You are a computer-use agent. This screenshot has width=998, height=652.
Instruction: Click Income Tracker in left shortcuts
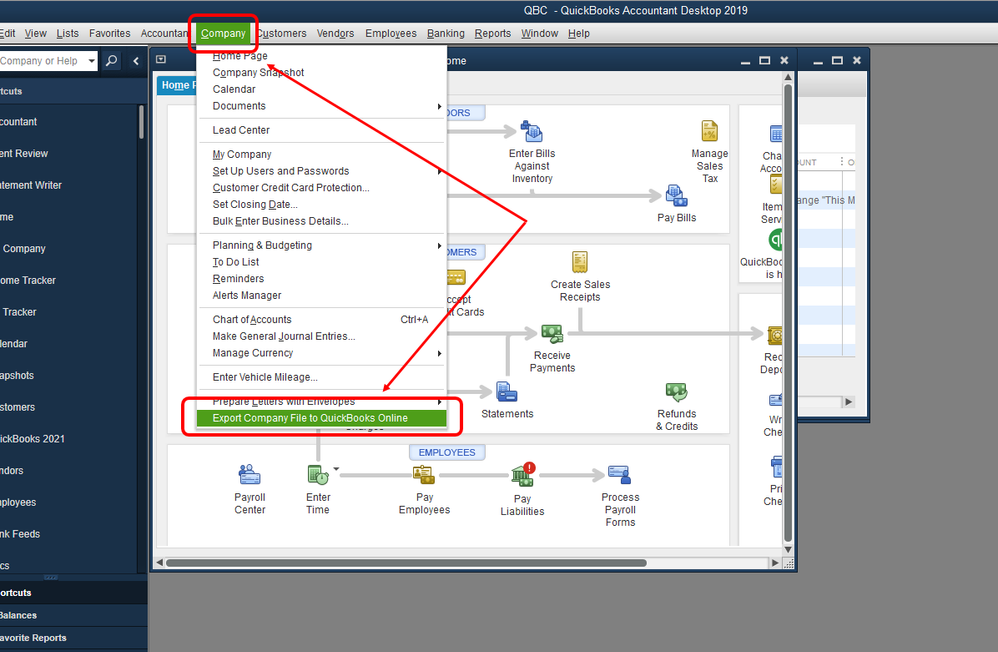tap(27, 280)
